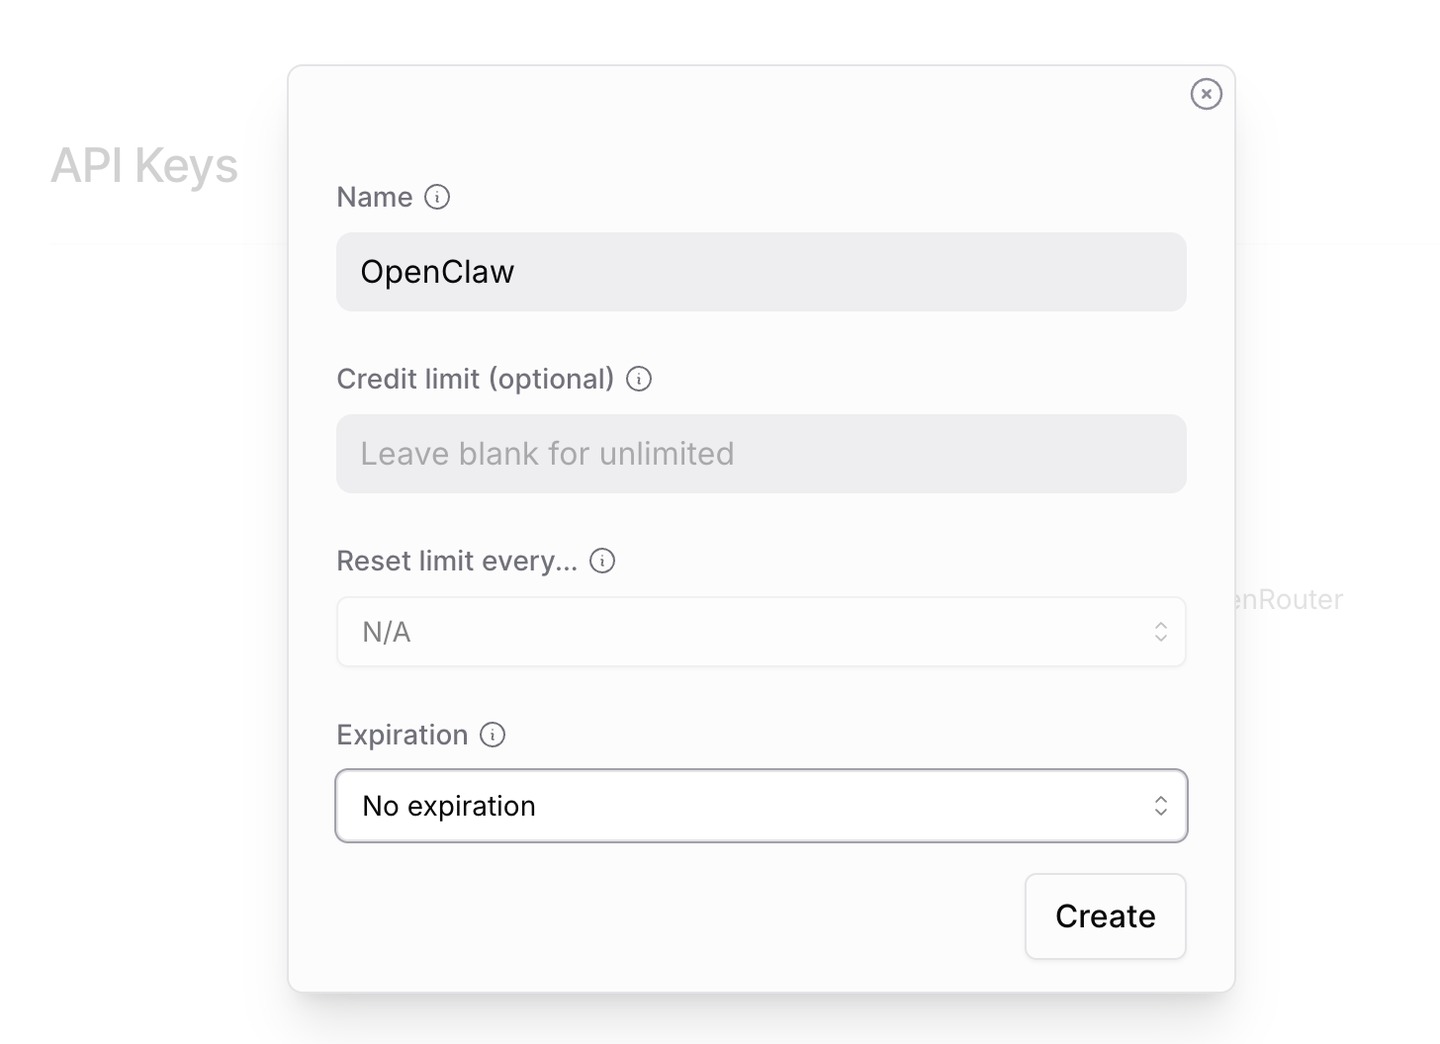Open the Reset limit N/A dropdown
Screen dimensions: 1440x1044
(761, 632)
